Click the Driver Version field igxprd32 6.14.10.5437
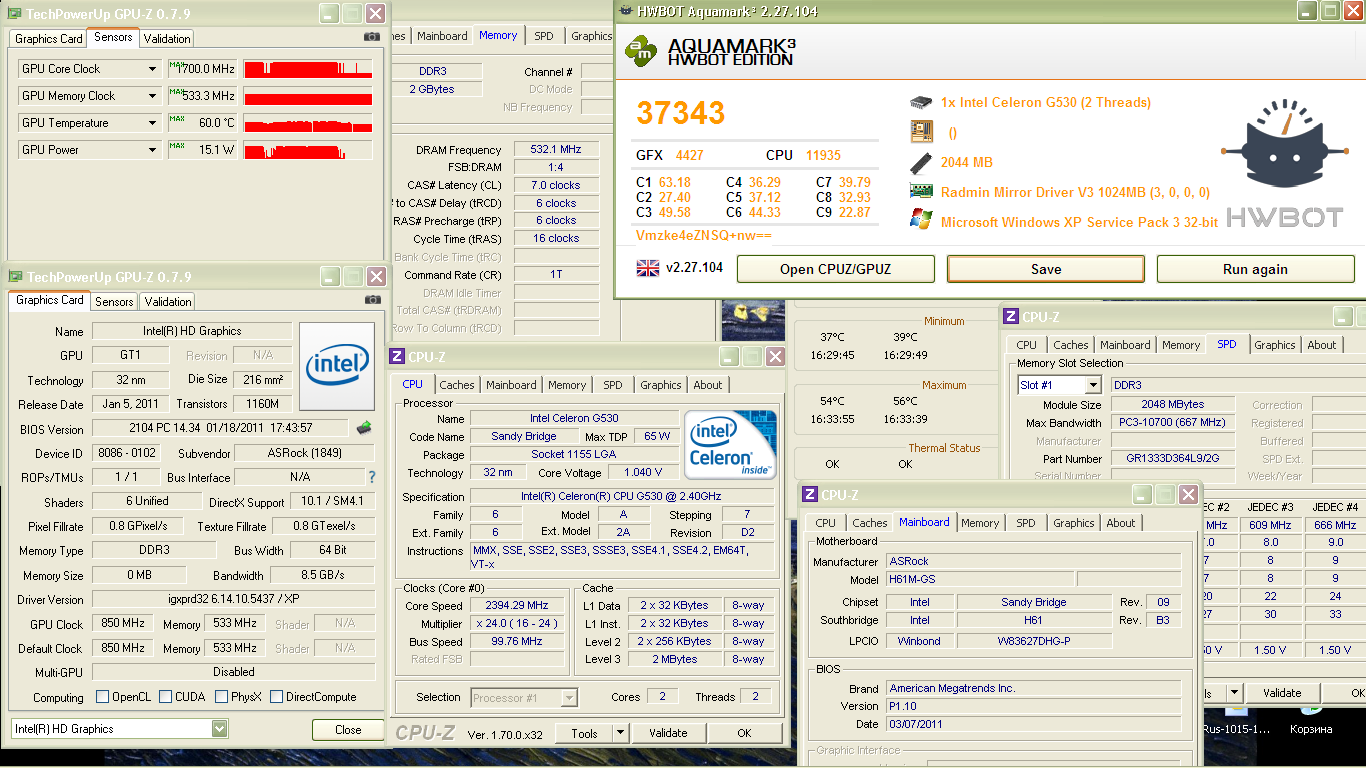 (234, 599)
